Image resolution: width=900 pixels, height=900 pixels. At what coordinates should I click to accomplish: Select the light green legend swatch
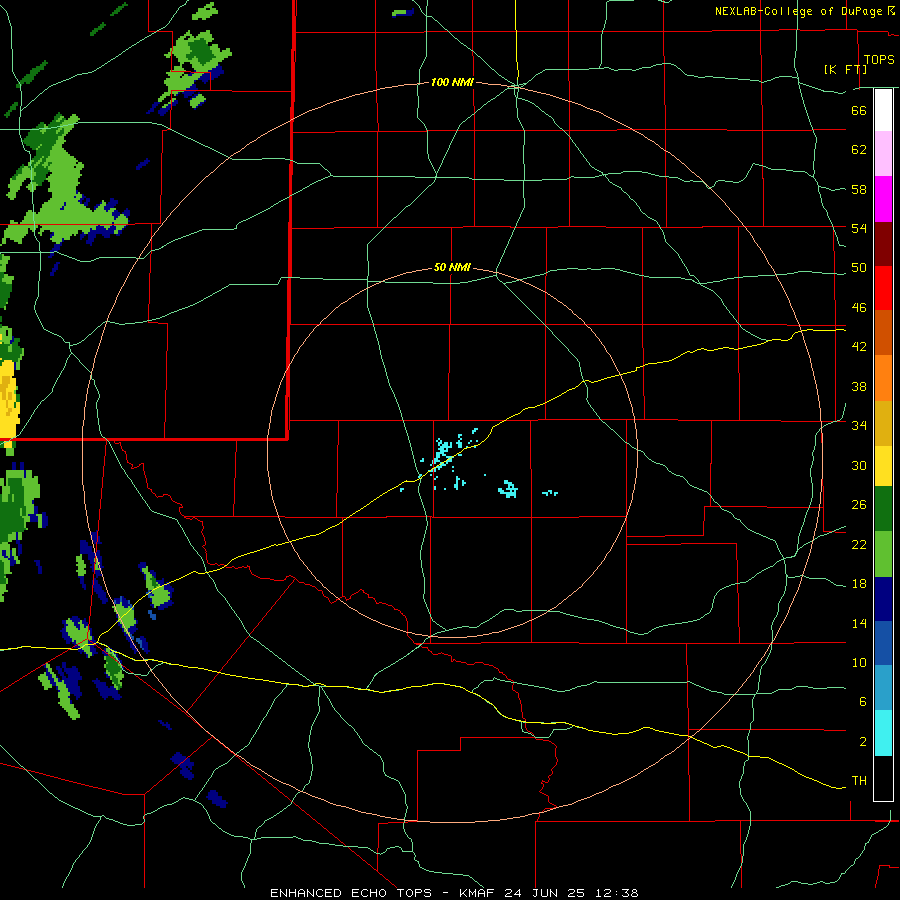(x=883, y=554)
